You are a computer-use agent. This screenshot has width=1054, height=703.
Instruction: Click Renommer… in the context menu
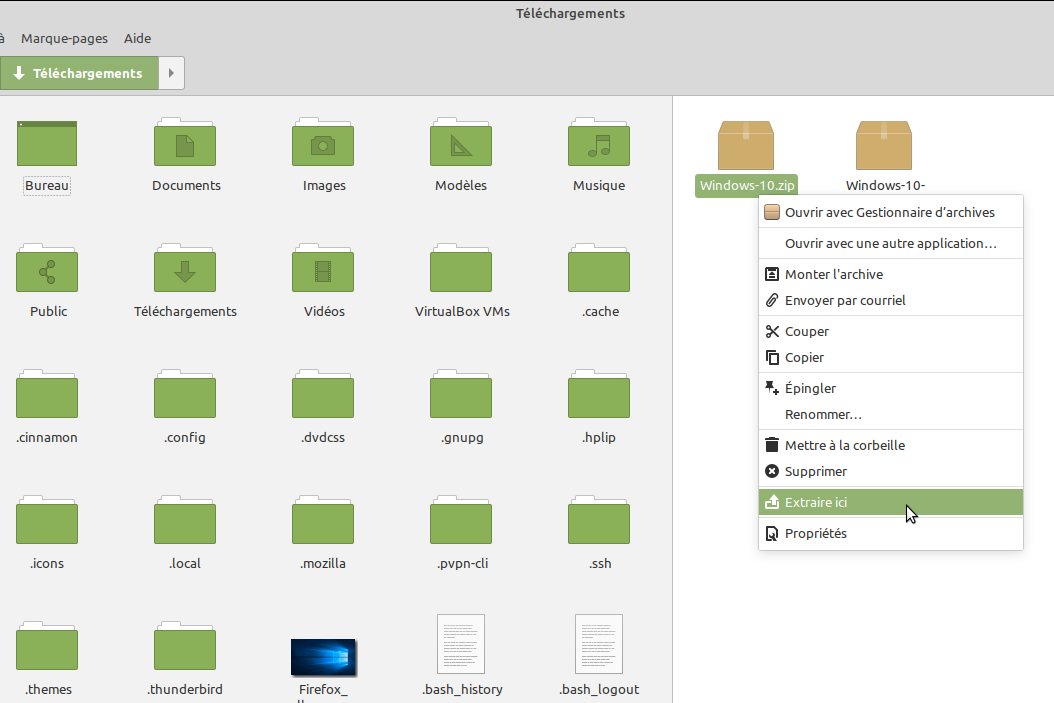pyautogui.click(x=823, y=414)
